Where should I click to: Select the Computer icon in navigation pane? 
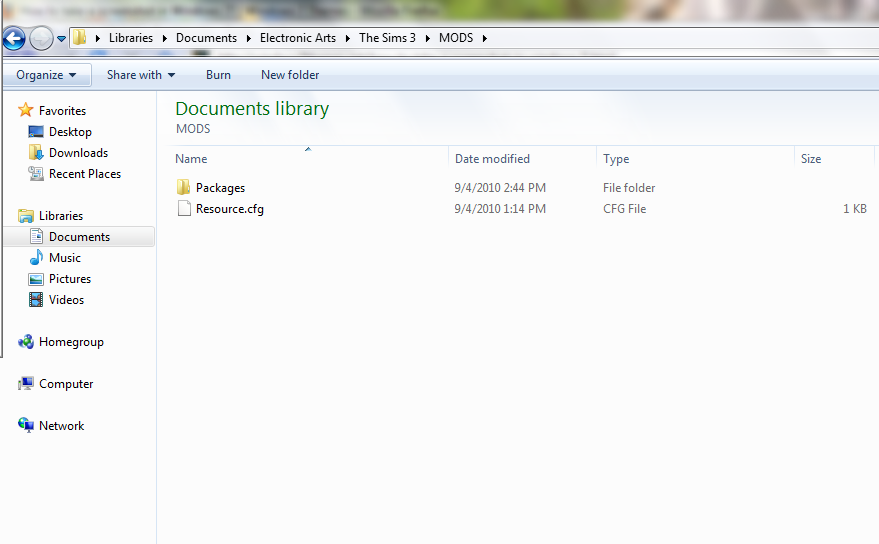coord(26,384)
